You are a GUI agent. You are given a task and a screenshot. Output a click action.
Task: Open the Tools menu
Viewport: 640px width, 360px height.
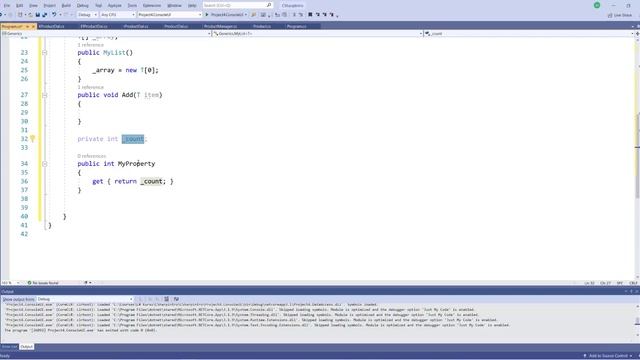tap(132, 6)
